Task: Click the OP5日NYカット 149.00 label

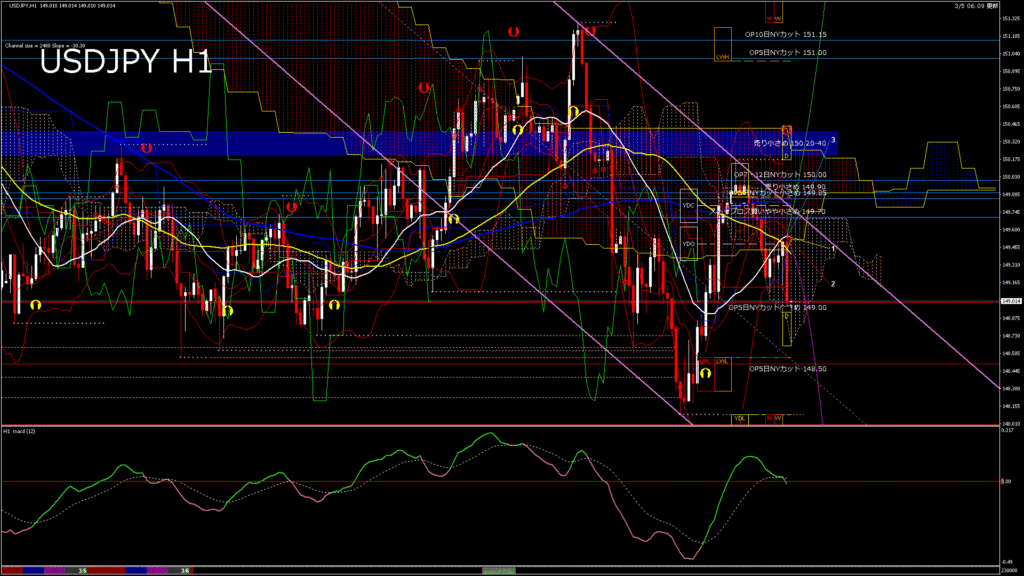Action: click(x=777, y=307)
